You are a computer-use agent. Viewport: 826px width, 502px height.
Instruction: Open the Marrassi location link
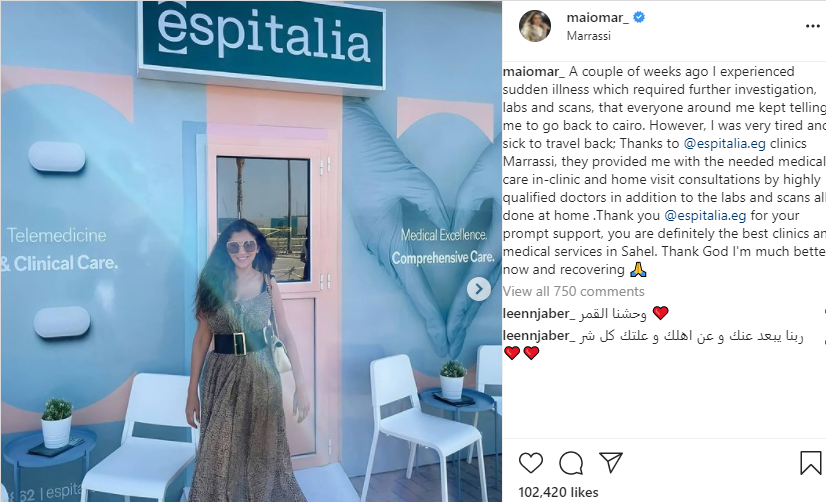588,36
